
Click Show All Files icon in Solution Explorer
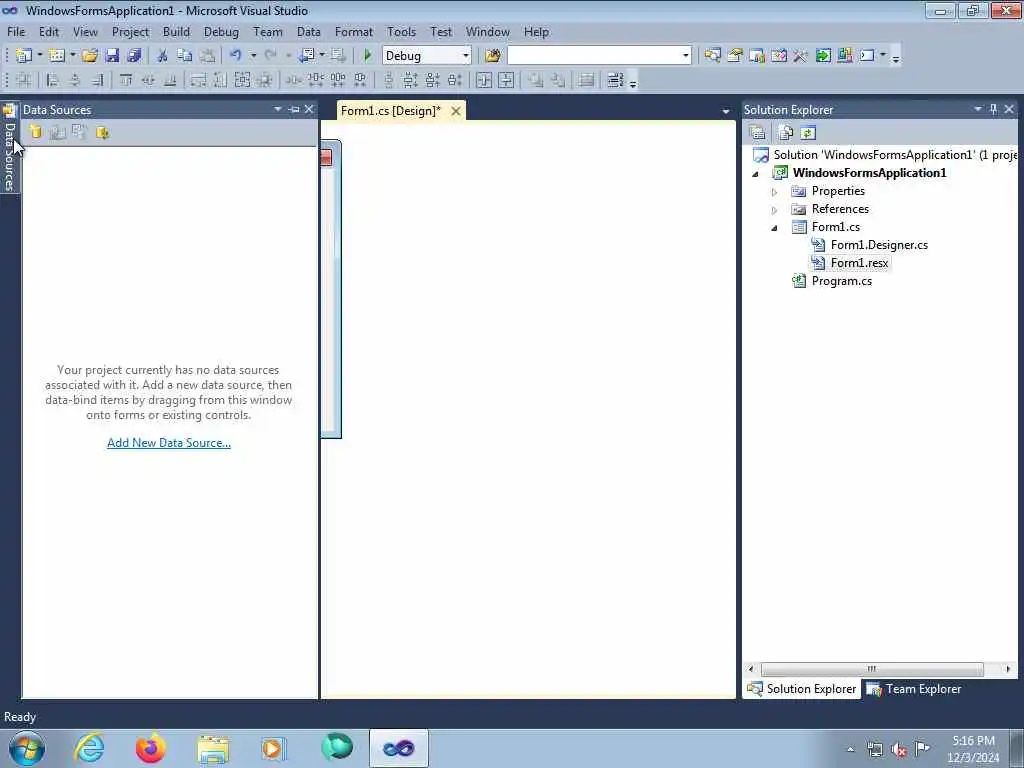pyautogui.click(x=786, y=133)
